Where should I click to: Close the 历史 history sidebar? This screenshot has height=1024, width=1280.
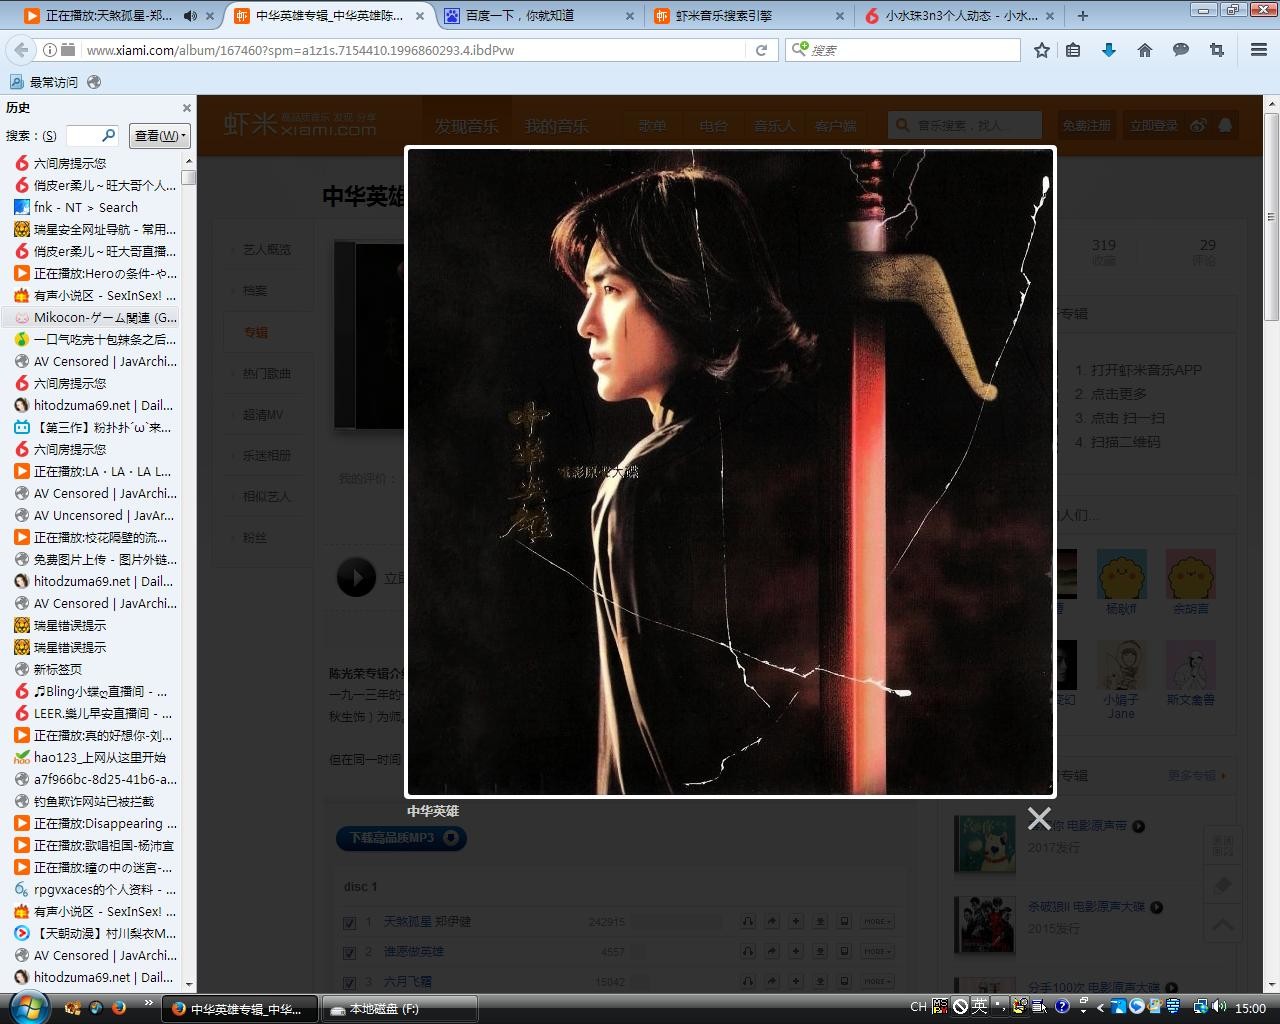pyautogui.click(x=187, y=108)
